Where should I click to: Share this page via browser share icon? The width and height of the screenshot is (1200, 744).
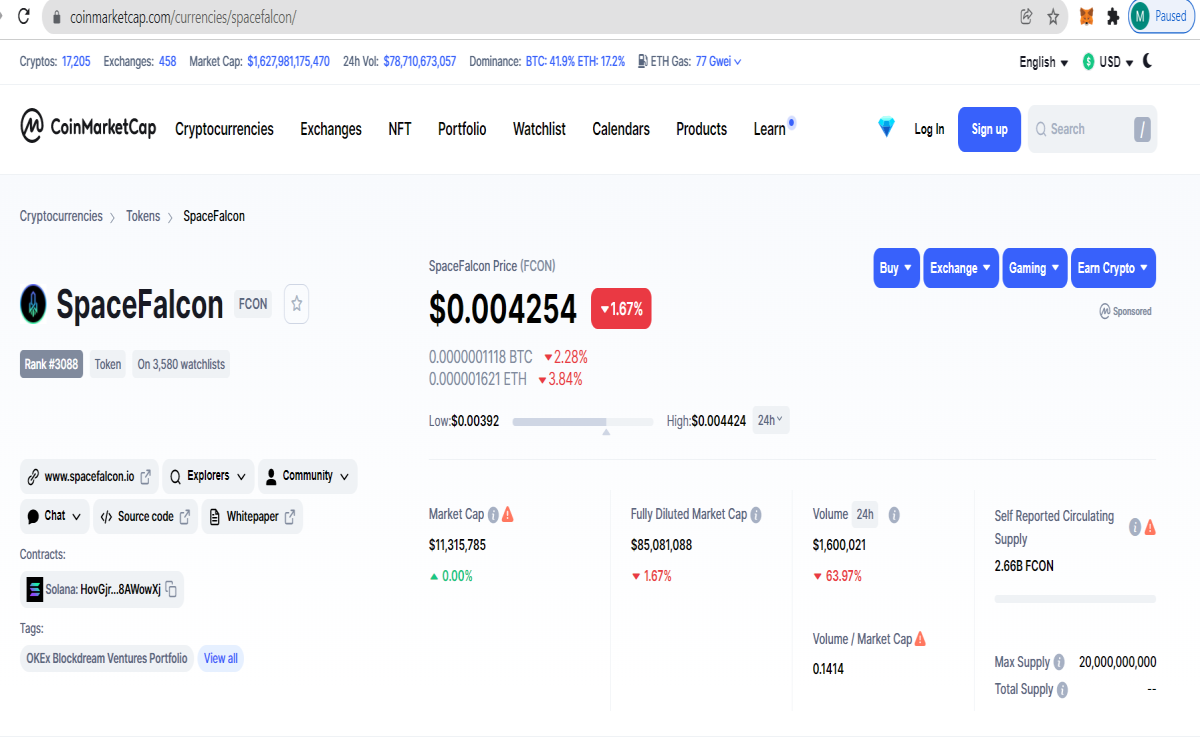coord(1026,16)
